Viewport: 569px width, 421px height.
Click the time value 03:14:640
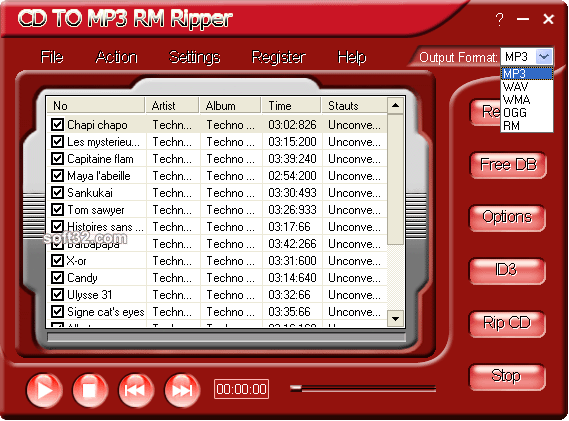tap(292, 278)
